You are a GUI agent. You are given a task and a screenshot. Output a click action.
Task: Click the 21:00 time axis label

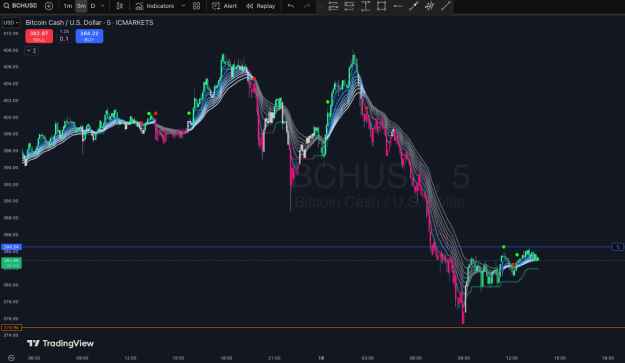tap(274, 358)
